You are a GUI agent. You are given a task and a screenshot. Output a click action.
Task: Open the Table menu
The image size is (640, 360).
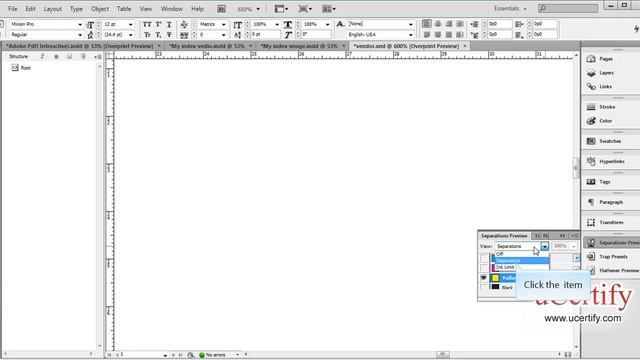124,9
